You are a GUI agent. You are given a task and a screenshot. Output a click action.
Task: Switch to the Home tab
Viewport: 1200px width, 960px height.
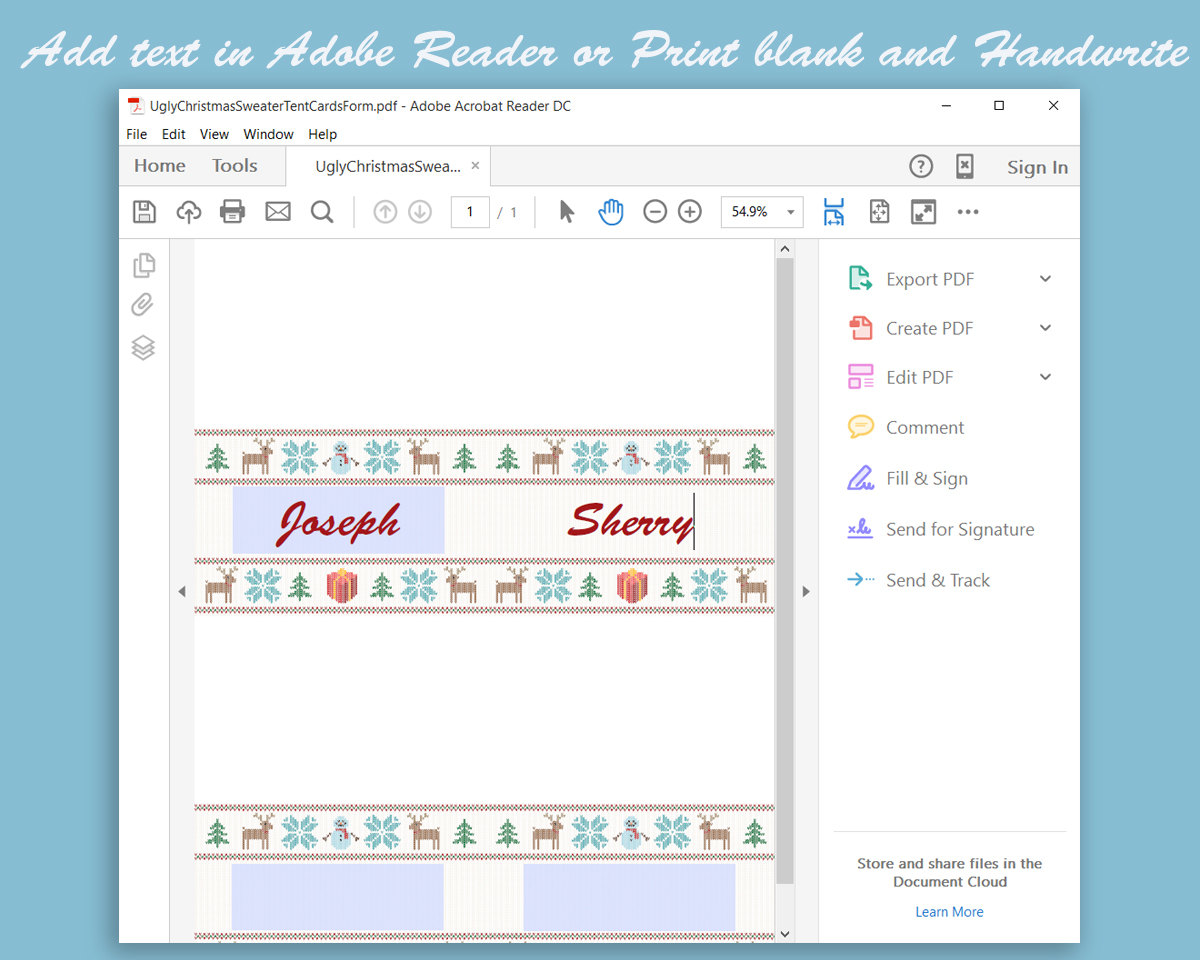[x=160, y=166]
